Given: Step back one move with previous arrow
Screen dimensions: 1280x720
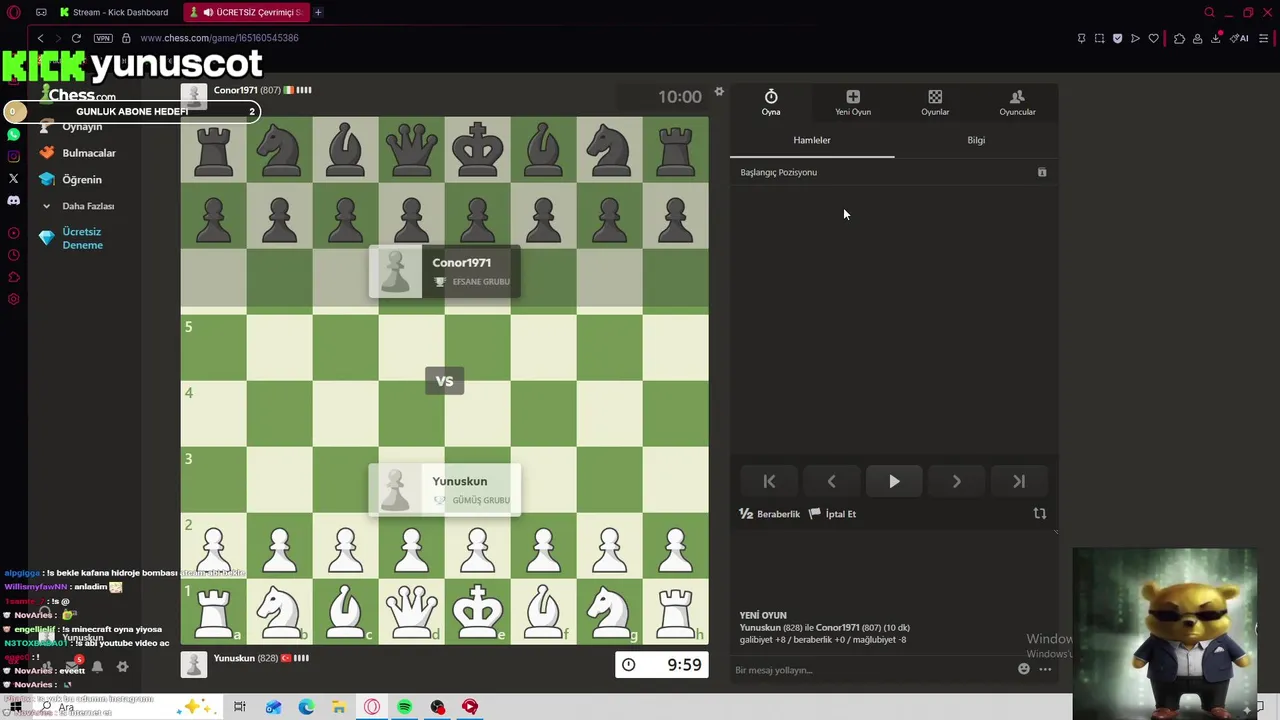Looking at the screenshot, I should pyautogui.click(x=831, y=481).
